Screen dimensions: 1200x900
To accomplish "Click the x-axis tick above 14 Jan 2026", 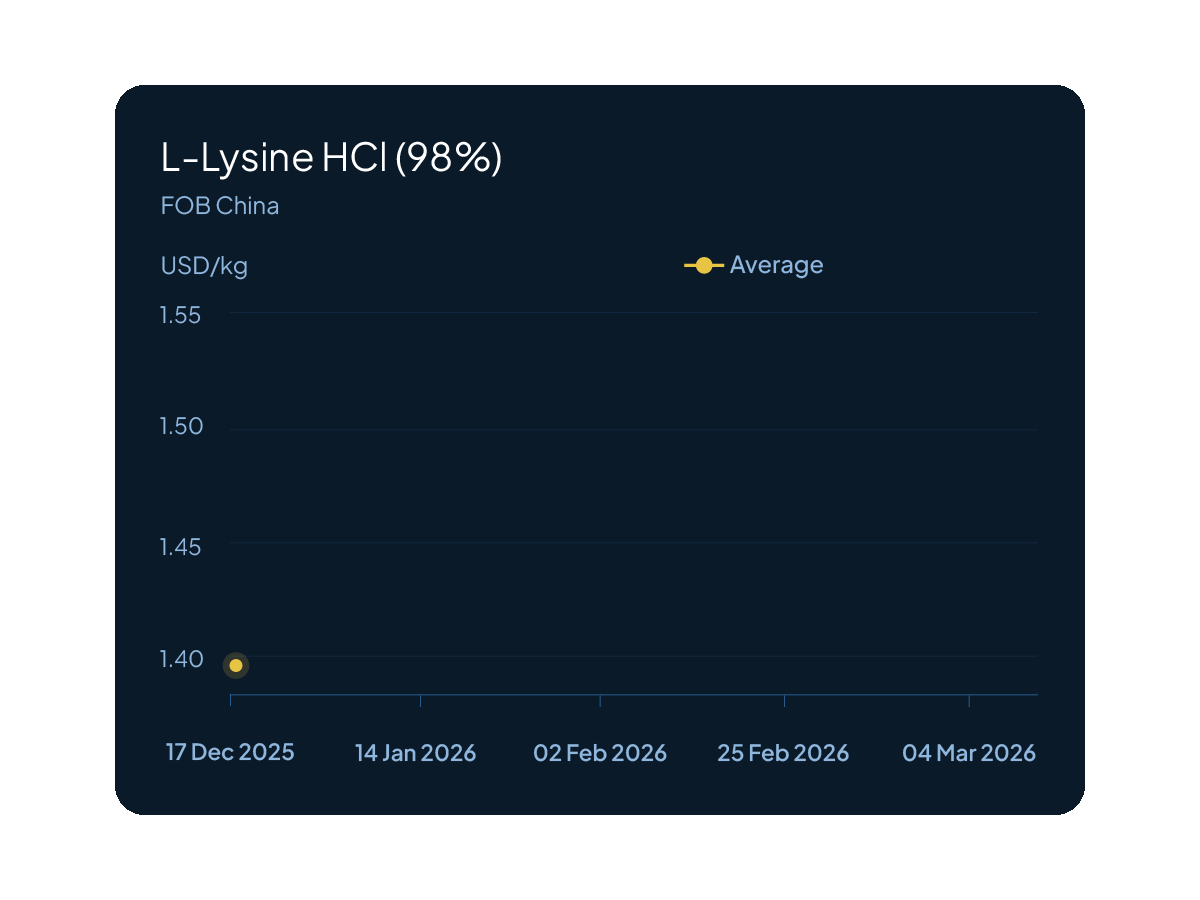I will [420, 700].
